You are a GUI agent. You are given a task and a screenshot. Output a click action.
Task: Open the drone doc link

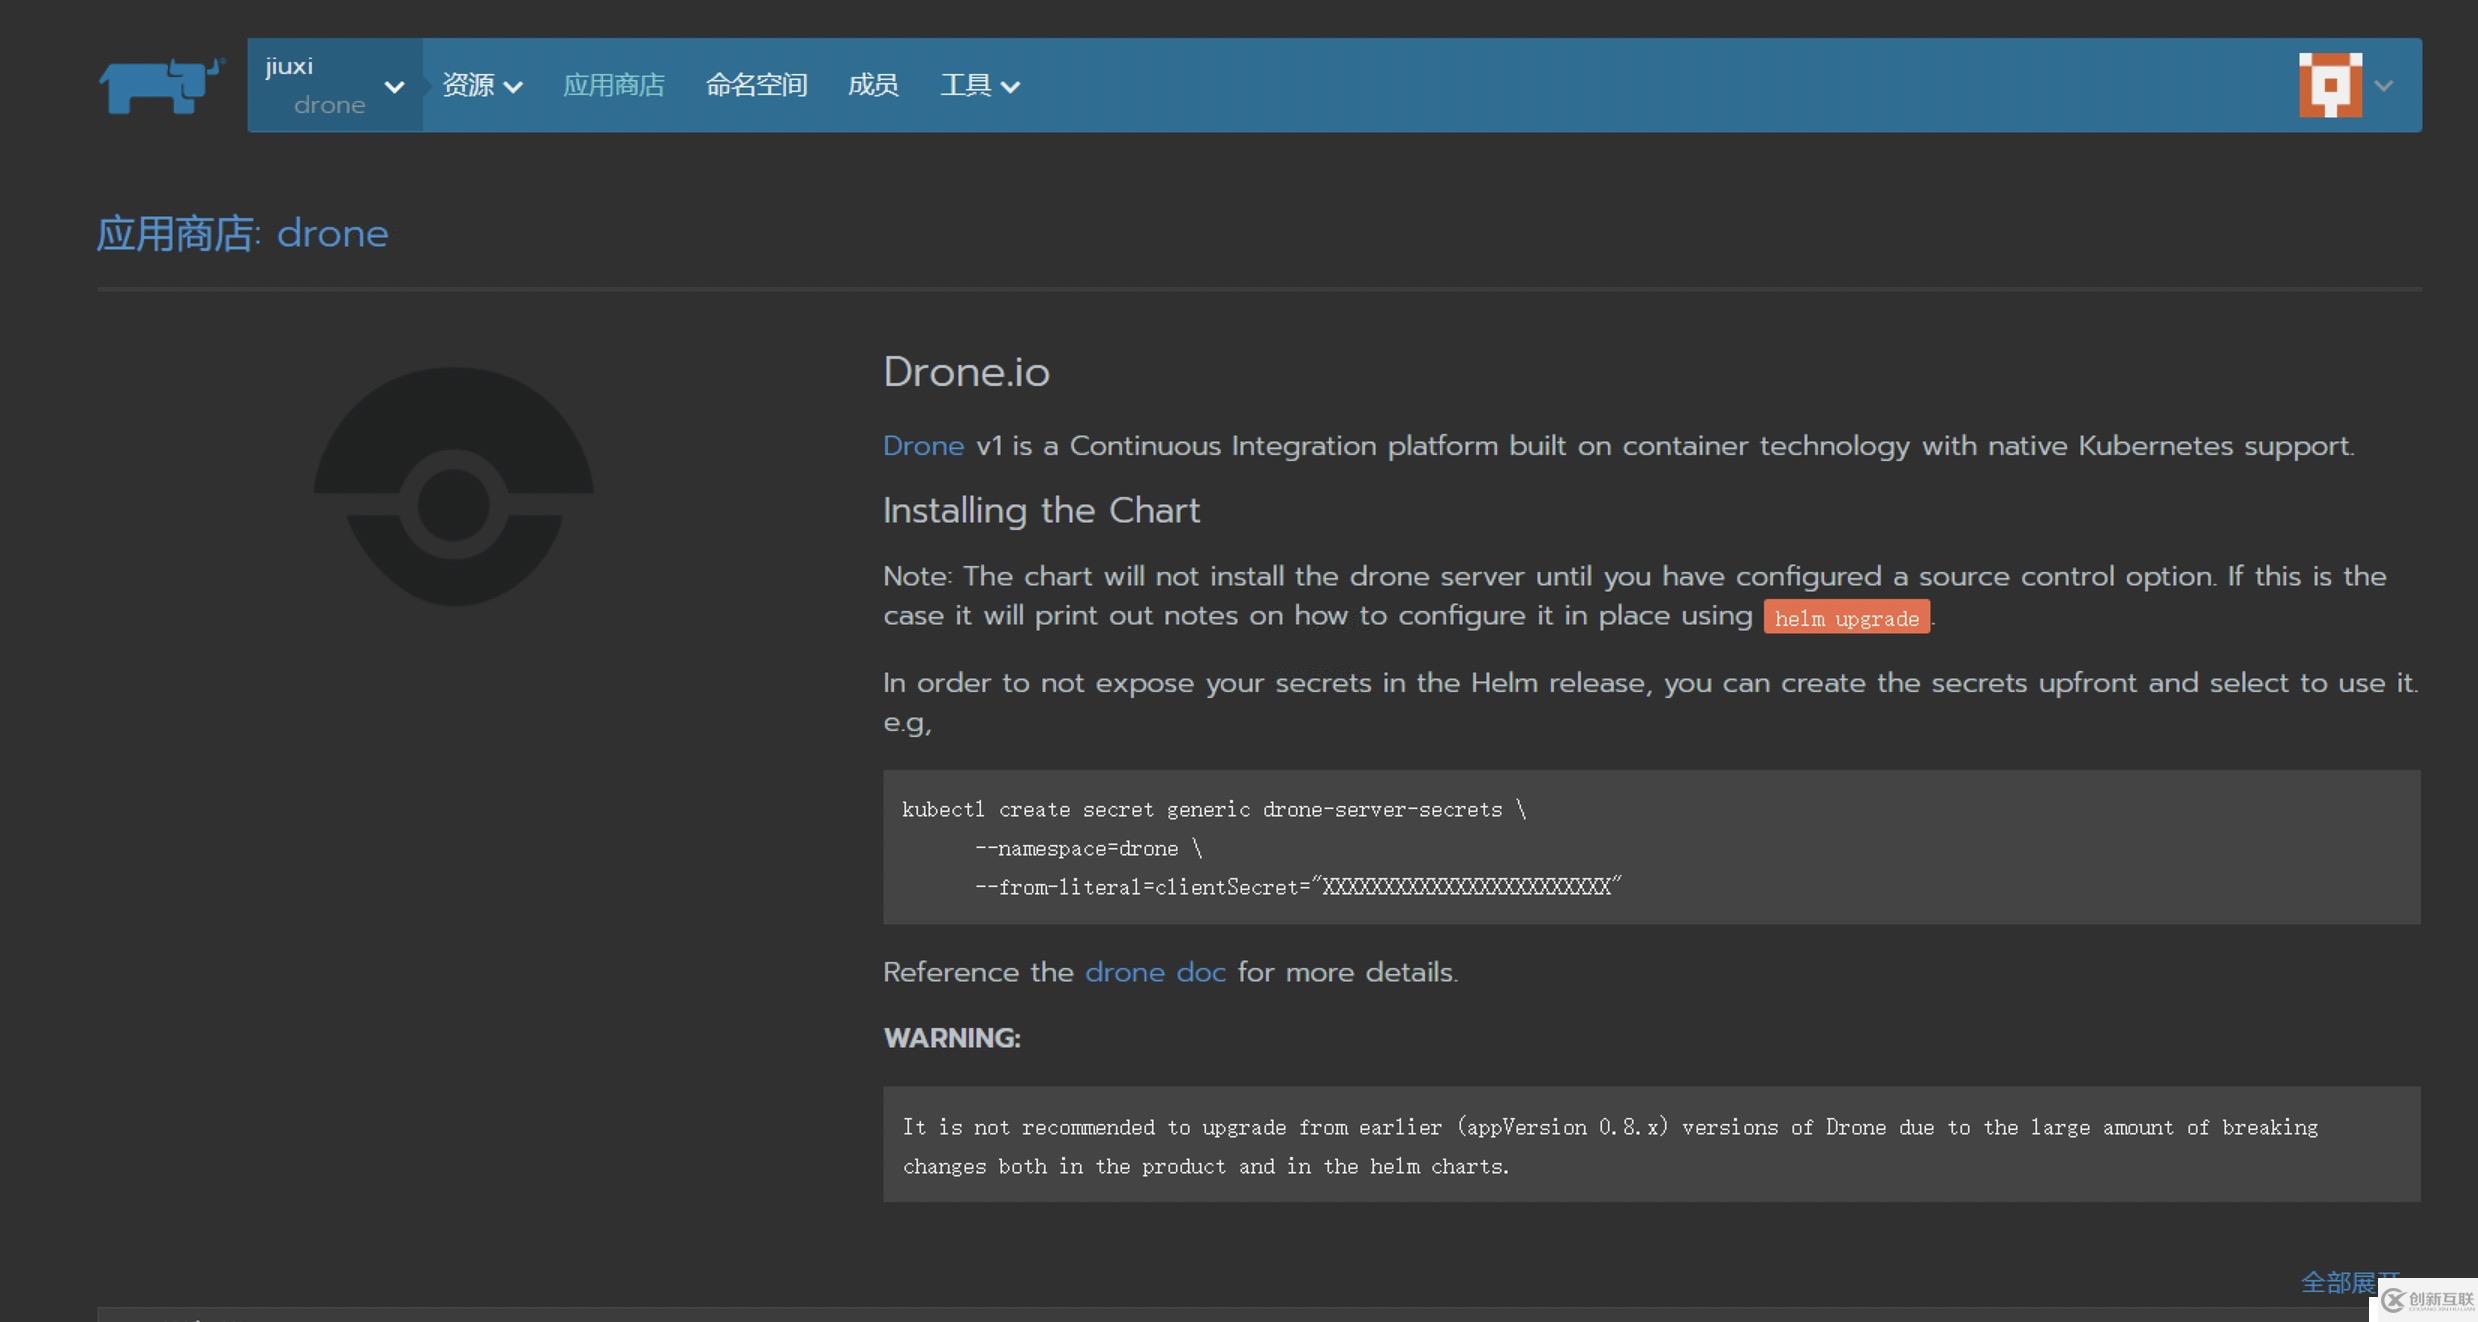coord(1155,972)
